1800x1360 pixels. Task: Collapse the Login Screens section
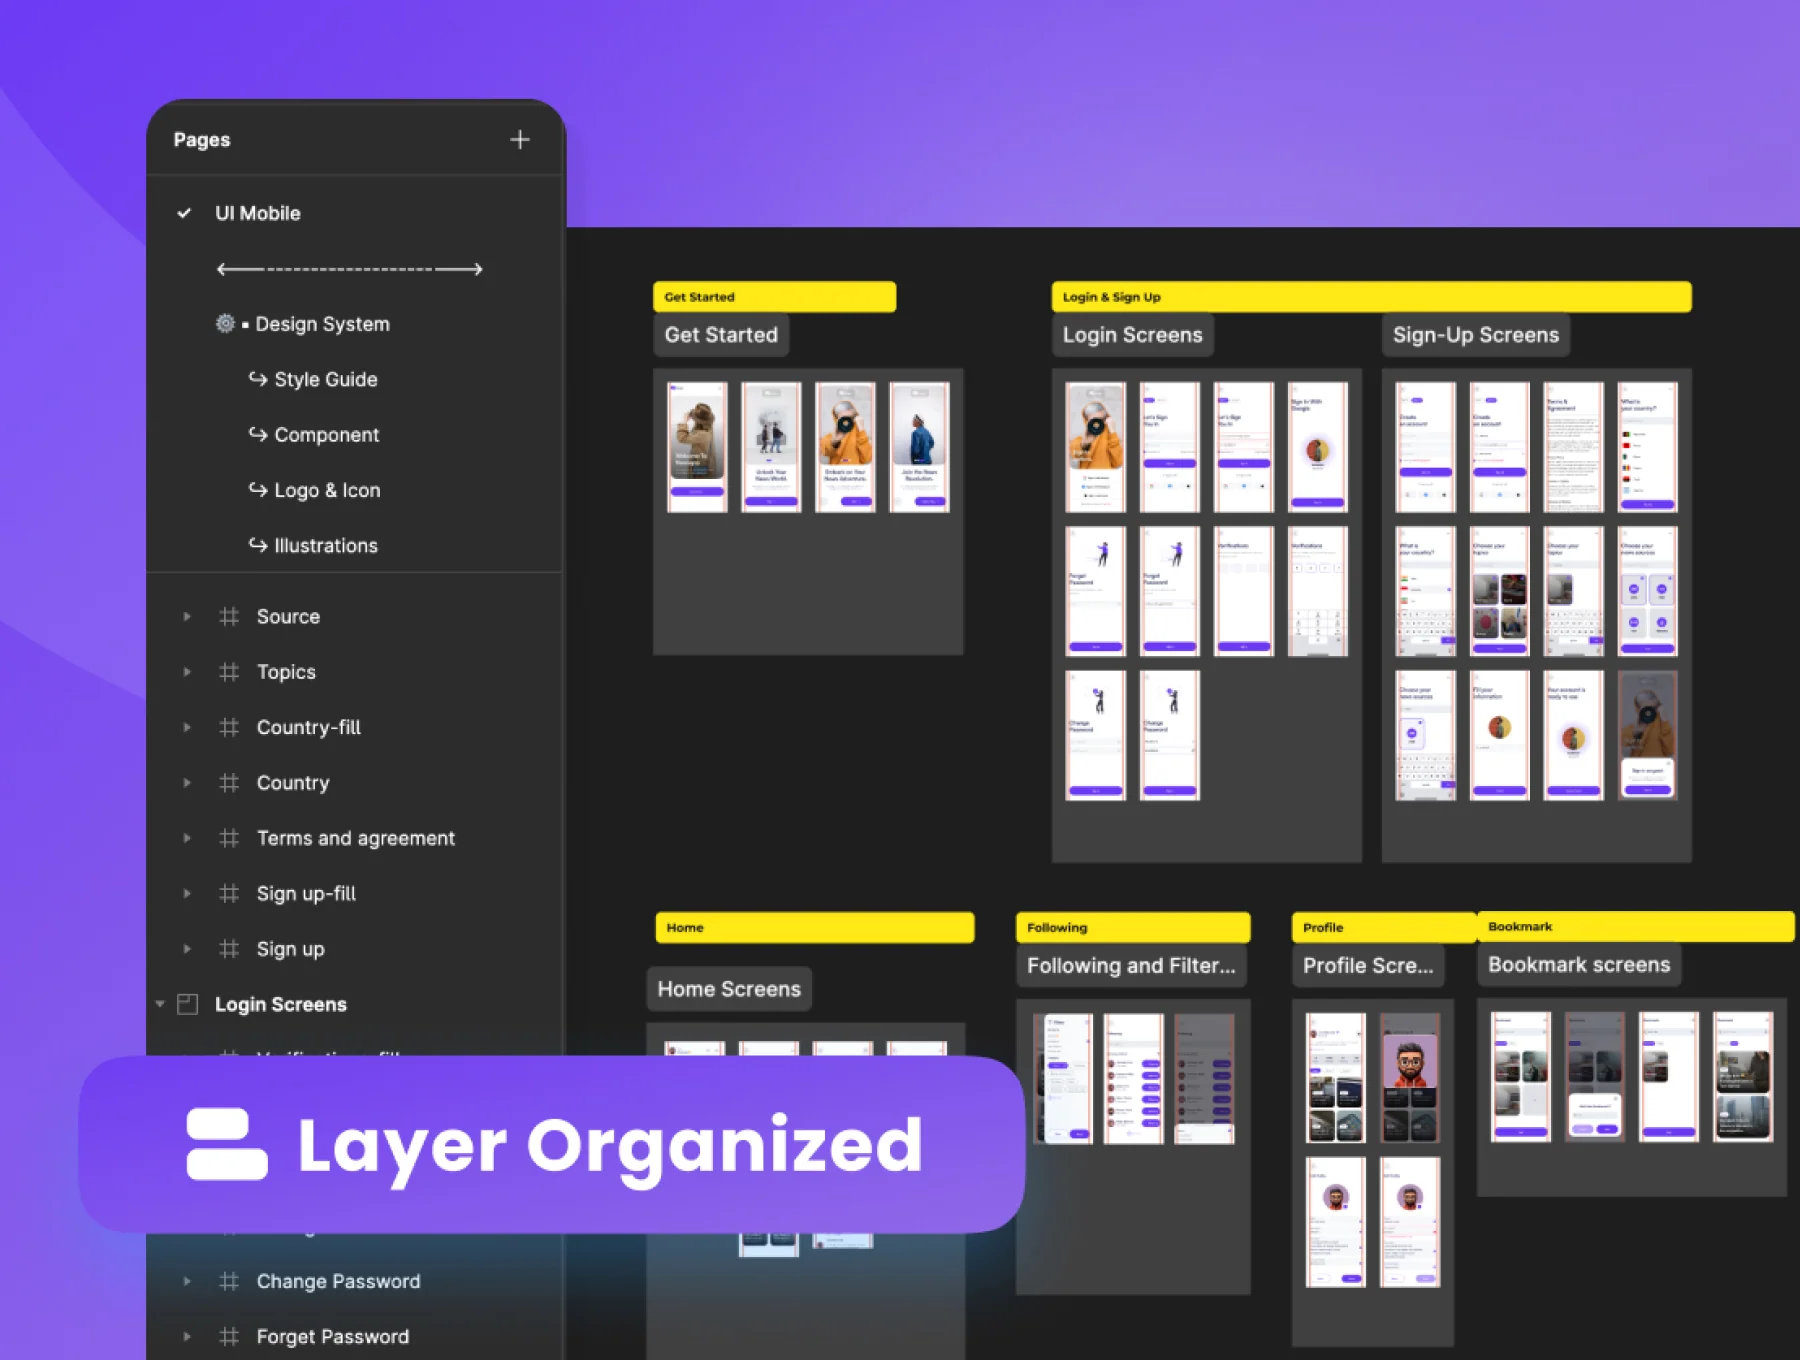[160, 1004]
